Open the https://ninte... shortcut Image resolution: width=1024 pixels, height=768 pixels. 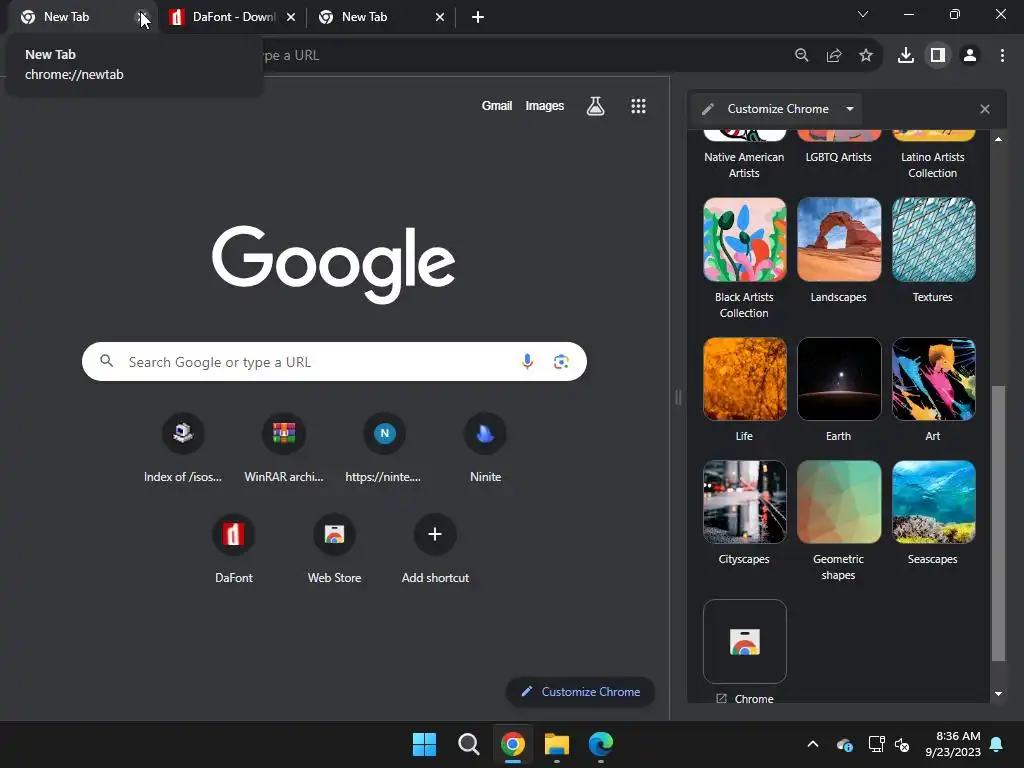(x=384, y=448)
